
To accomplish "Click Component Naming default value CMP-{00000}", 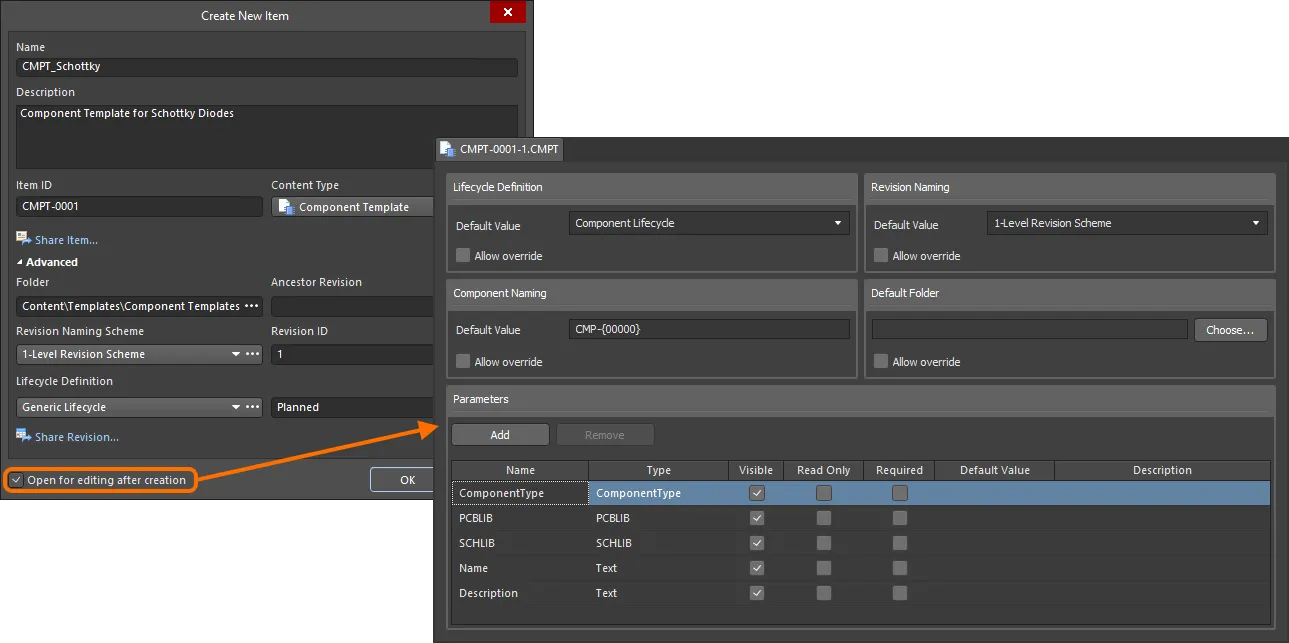I will (709, 329).
